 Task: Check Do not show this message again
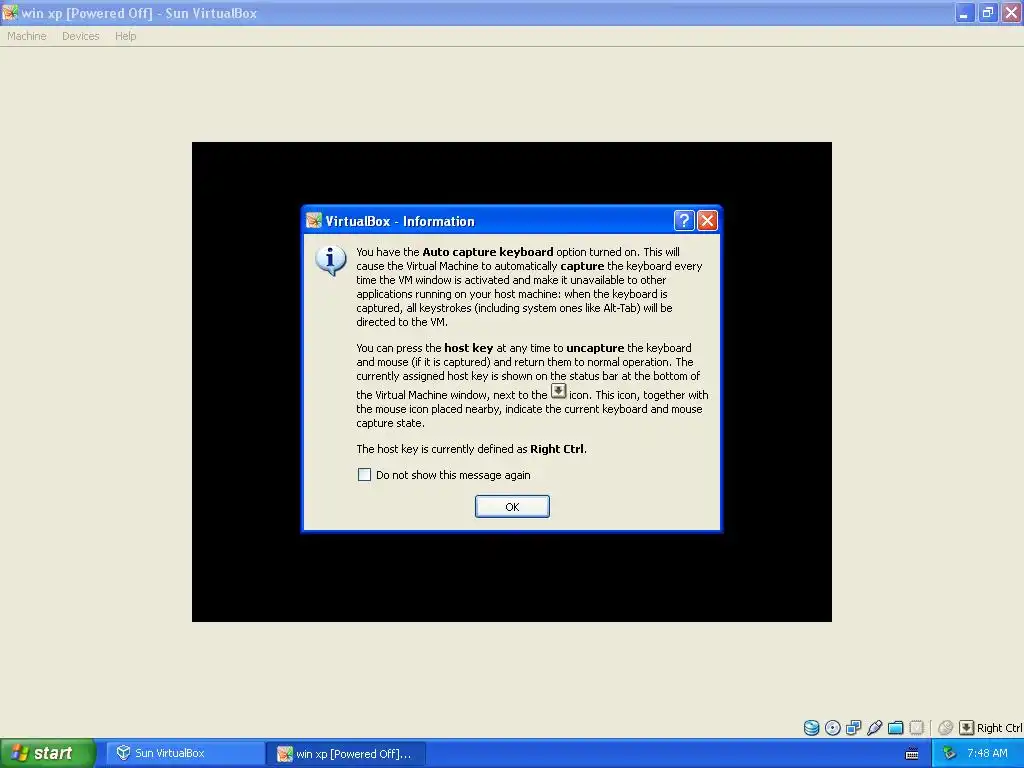364,475
